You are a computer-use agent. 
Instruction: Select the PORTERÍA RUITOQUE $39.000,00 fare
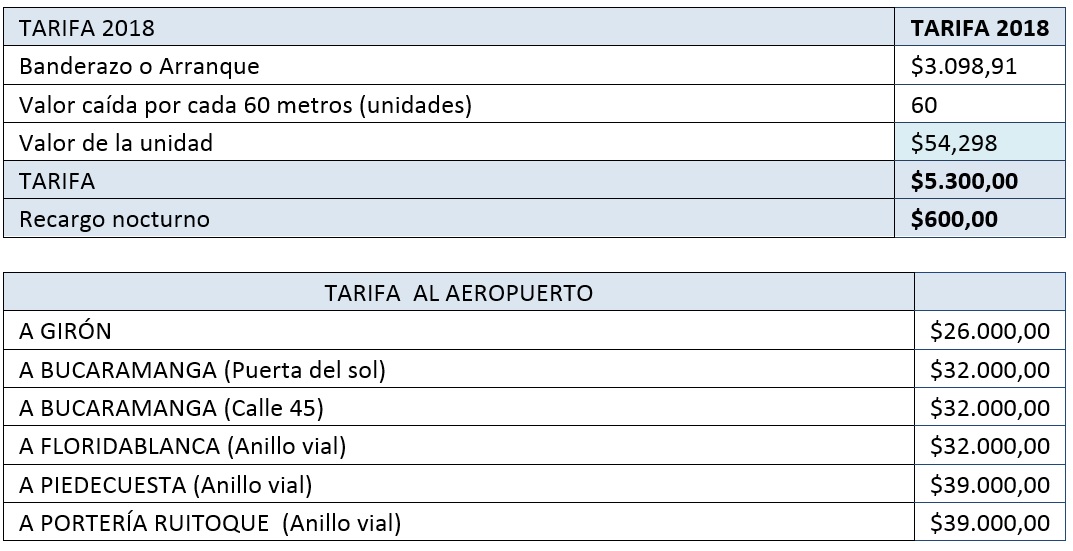[x=990, y=522]
